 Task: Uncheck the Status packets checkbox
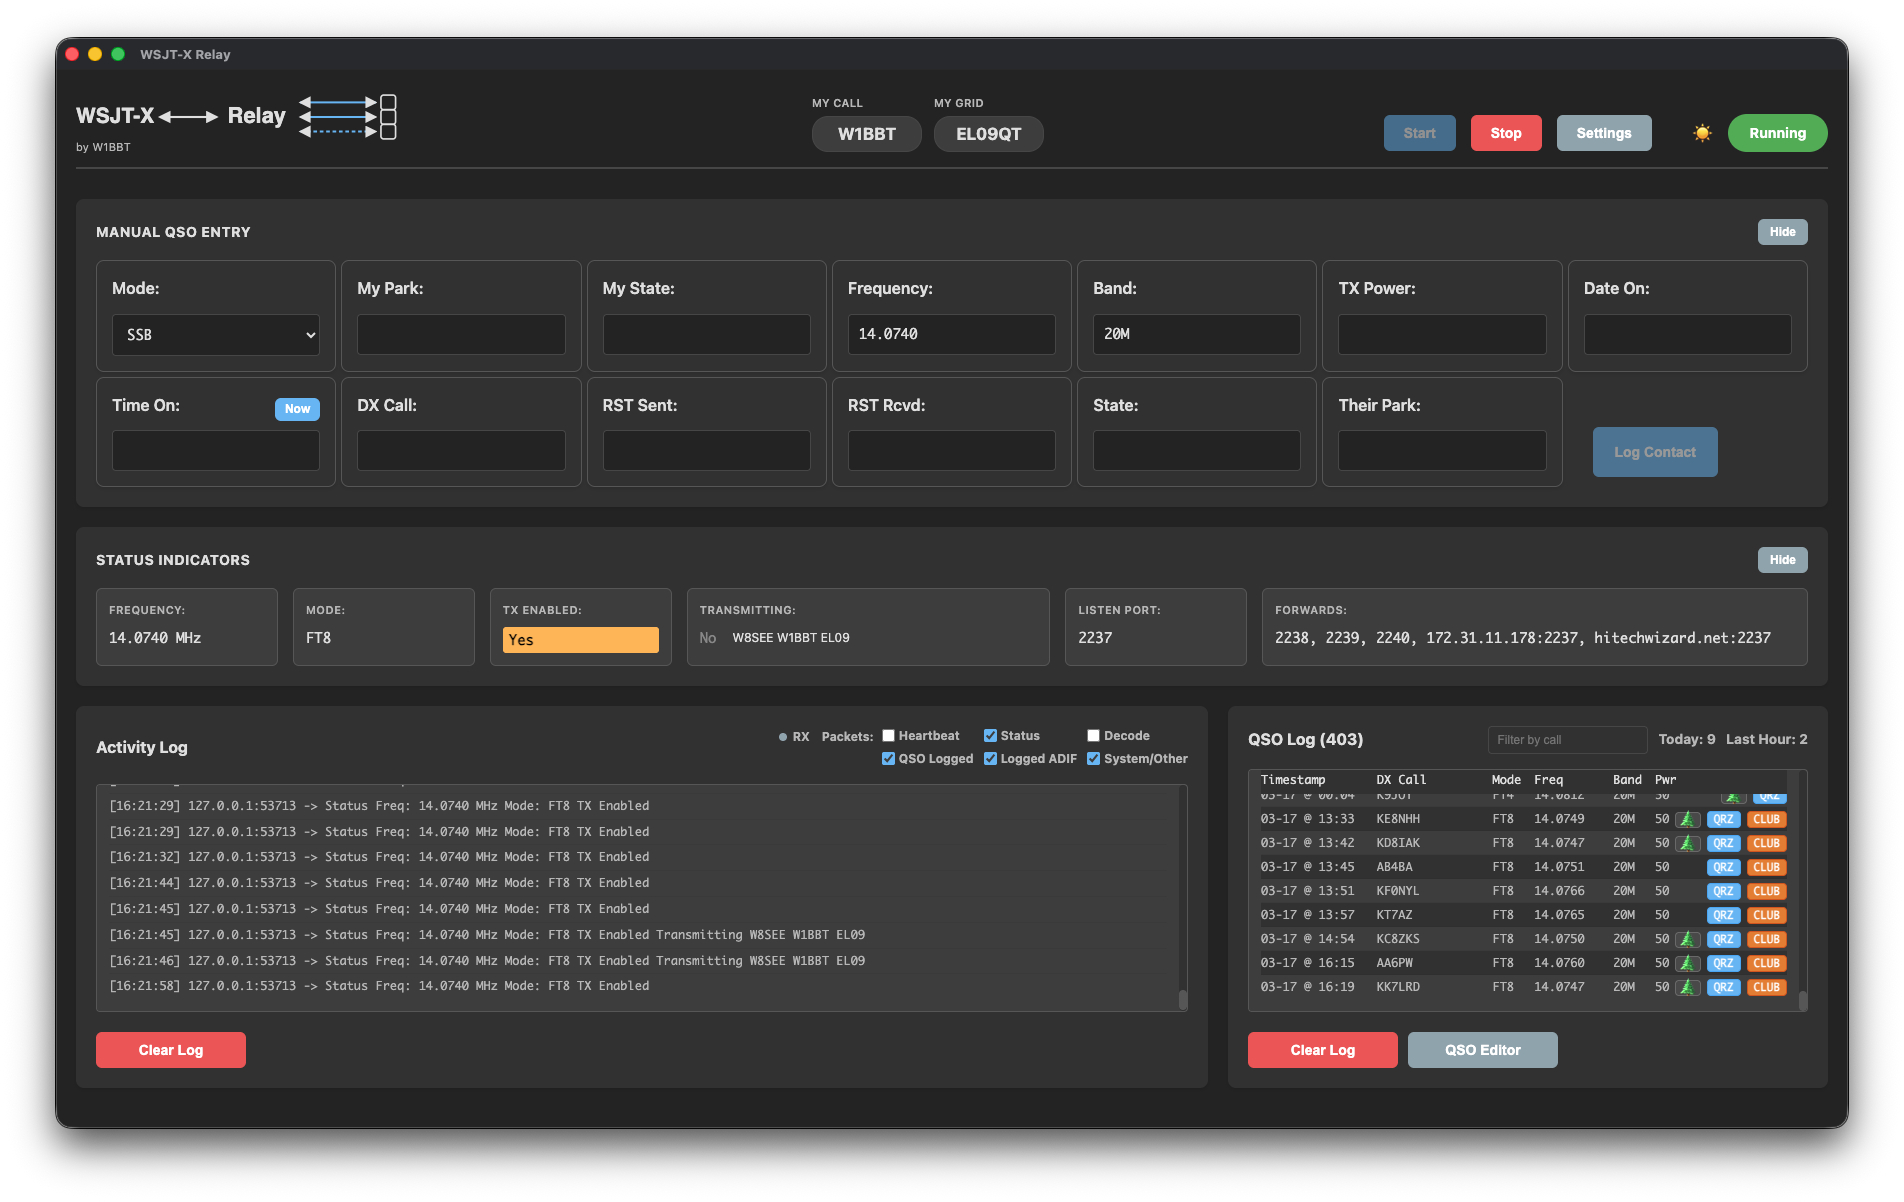click(990, 736)
